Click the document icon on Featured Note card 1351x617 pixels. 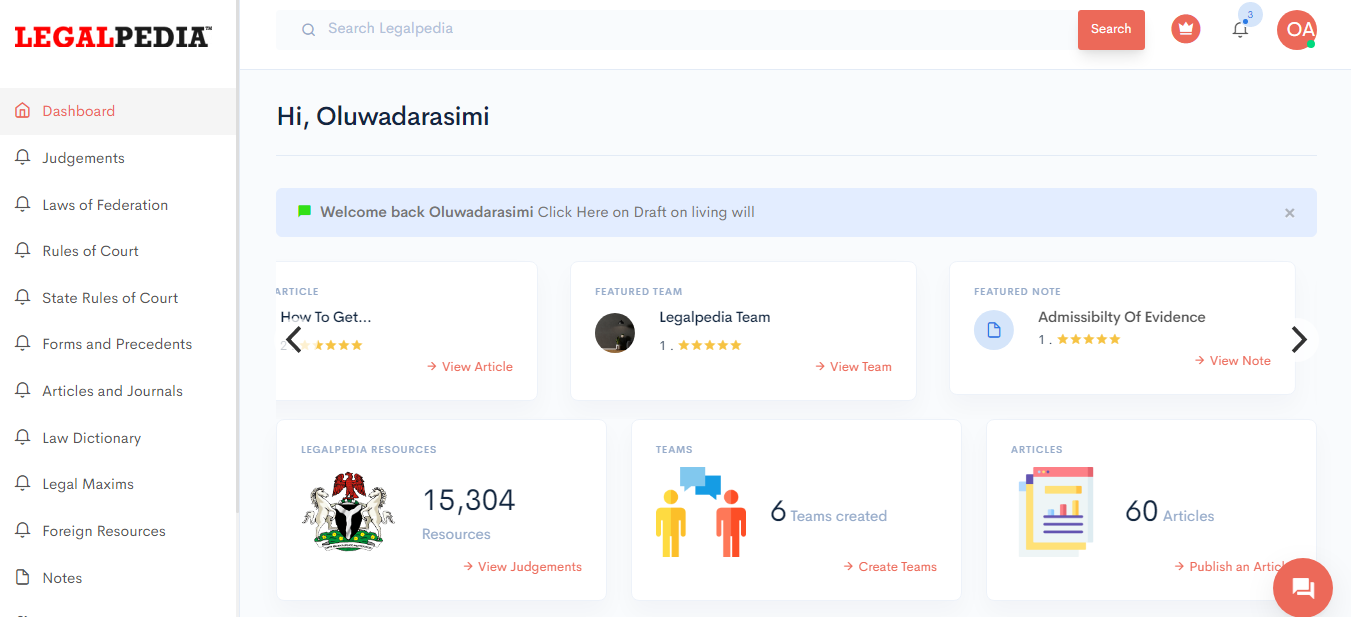click(x=994, y=330)
